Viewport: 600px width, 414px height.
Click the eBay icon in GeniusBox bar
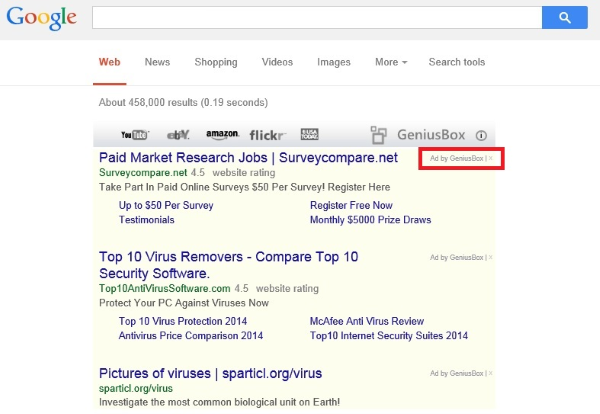[178, 135]
